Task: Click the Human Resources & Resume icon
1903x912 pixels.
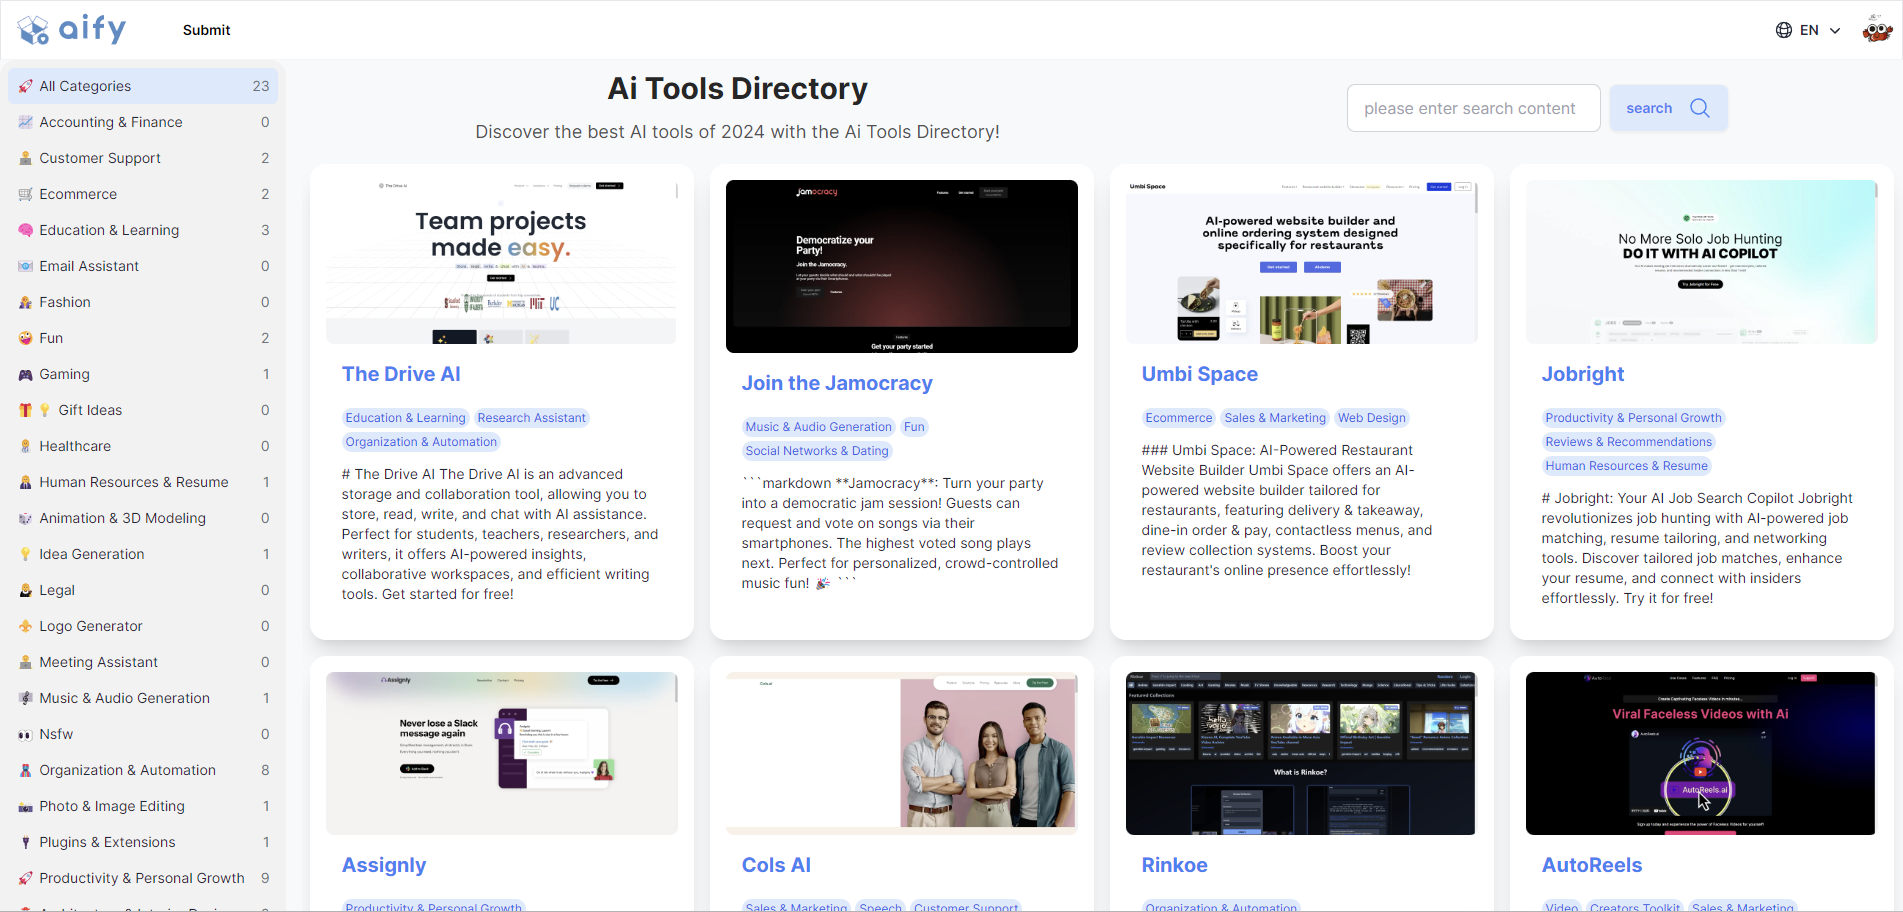Action: (x=26, y=482)
